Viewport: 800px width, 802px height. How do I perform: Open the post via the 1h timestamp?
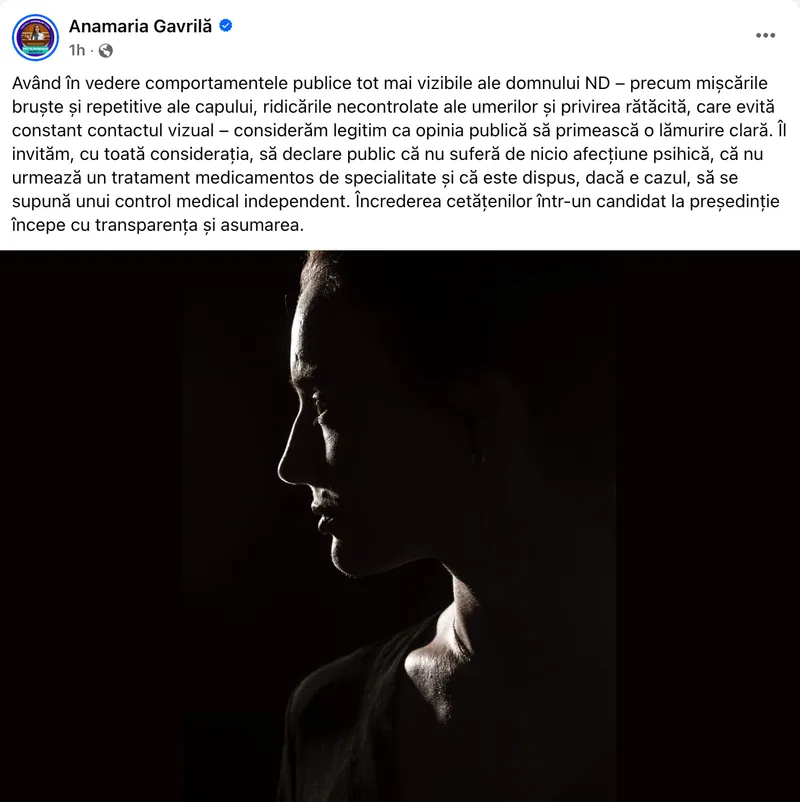coord(77,50)
